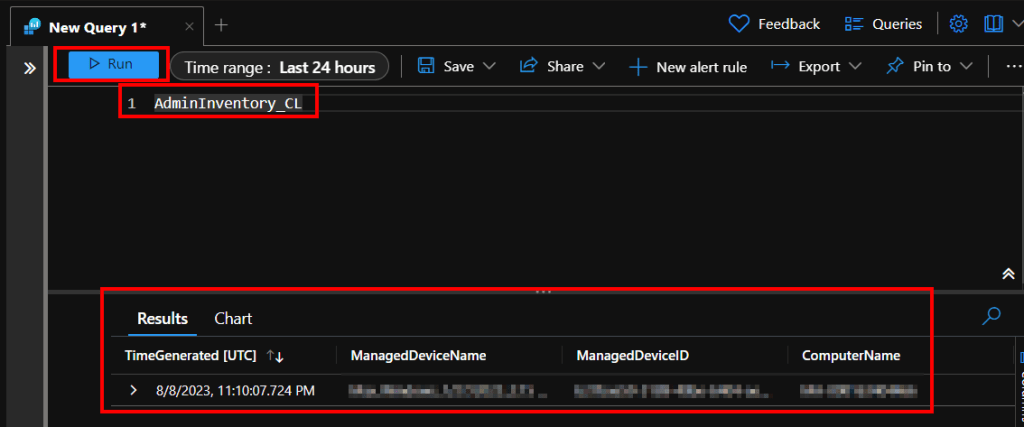Screen dimensions: 1024x427
Task: Open the documentation book icon
Action: (994, 24)
